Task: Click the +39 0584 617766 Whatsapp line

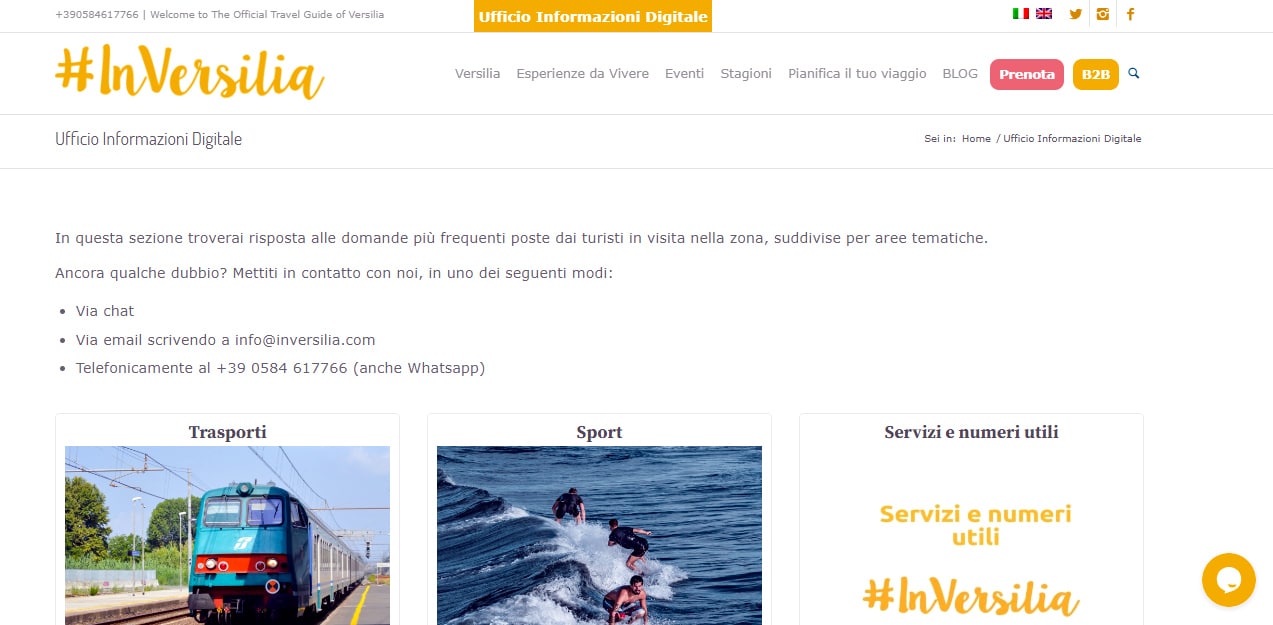Action: coord(281,368)
